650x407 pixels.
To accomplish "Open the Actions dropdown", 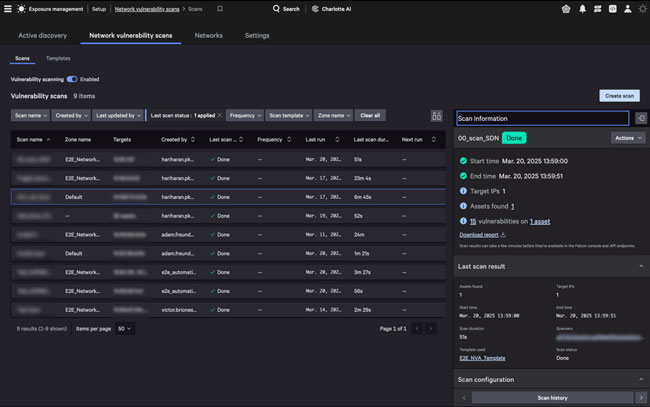I will point(628,138).
